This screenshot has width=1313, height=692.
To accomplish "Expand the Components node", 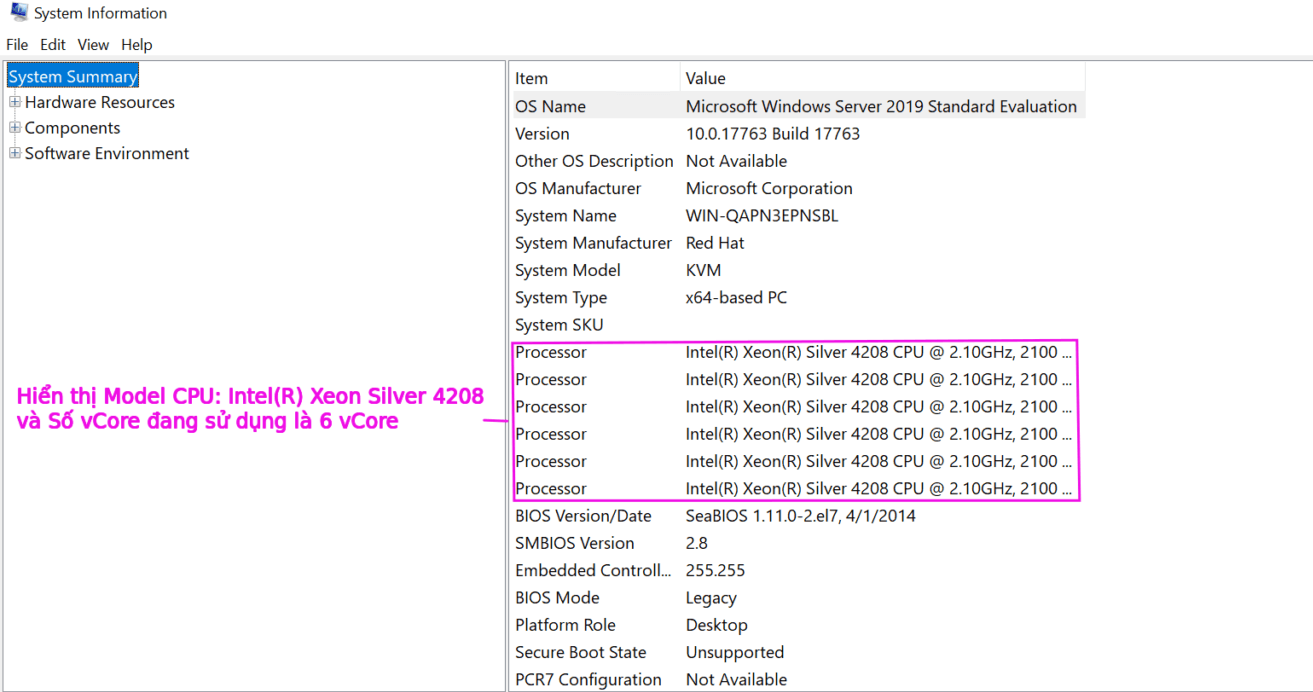I will 15,128.
